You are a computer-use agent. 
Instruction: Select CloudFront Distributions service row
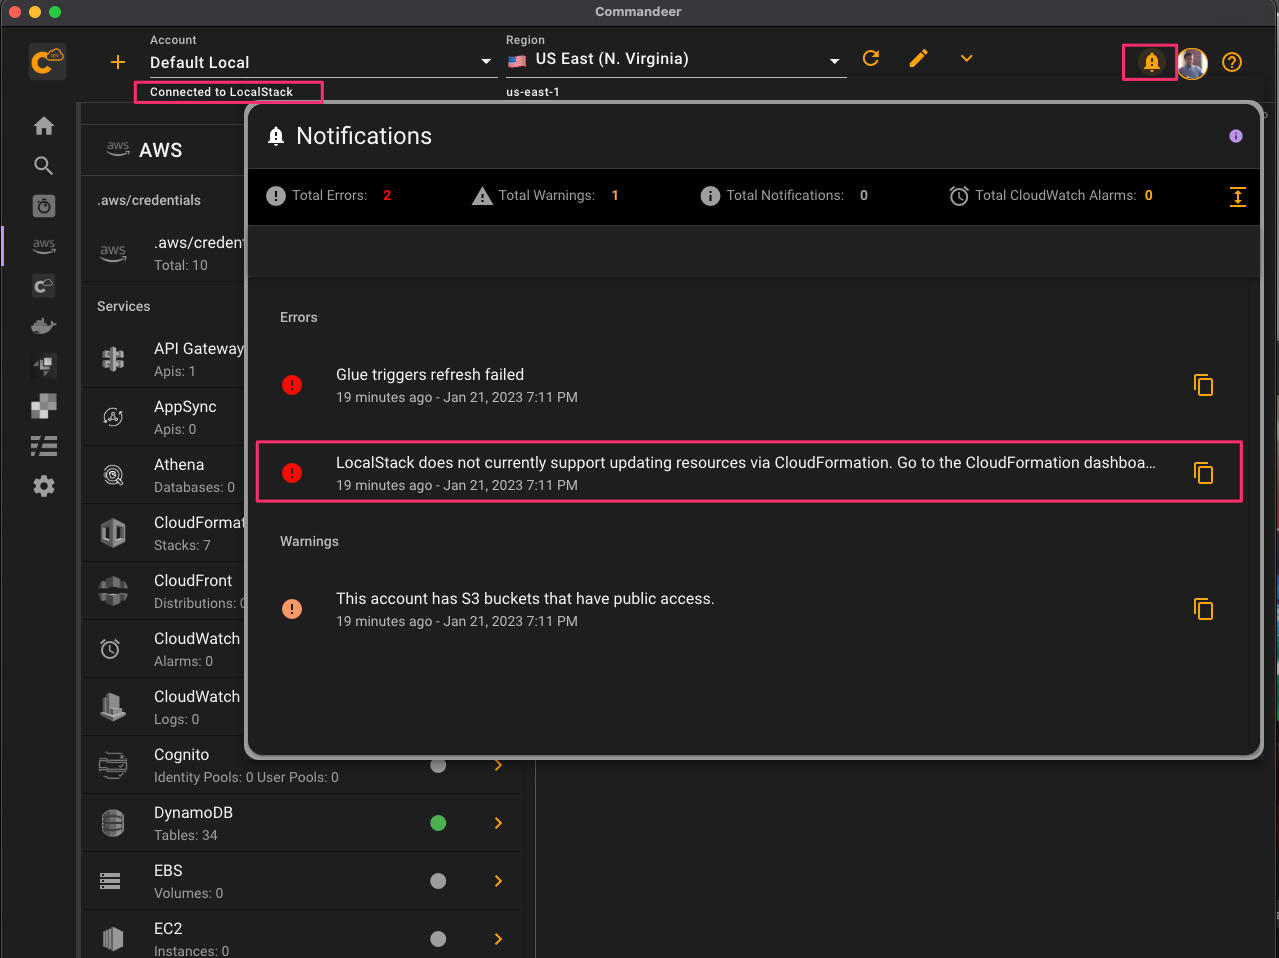click(165, 591)
